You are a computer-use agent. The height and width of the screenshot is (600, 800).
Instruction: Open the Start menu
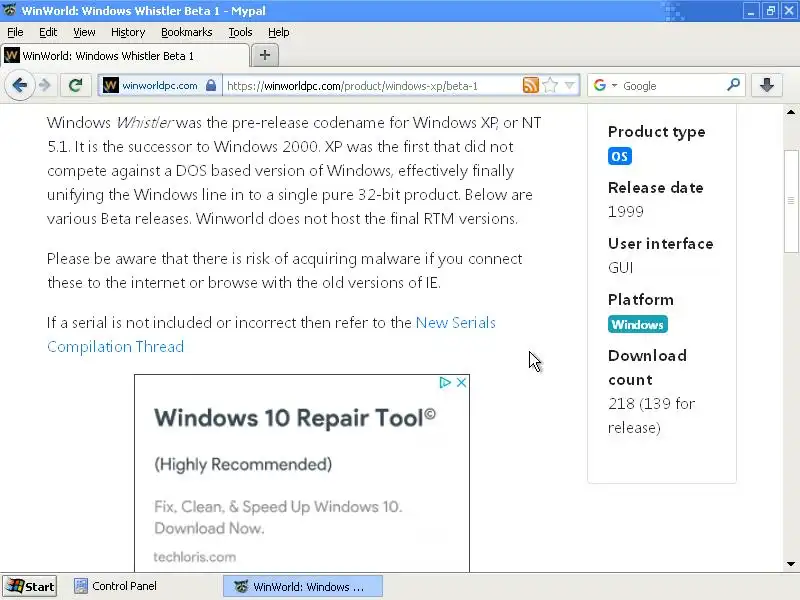coord(30,586)
